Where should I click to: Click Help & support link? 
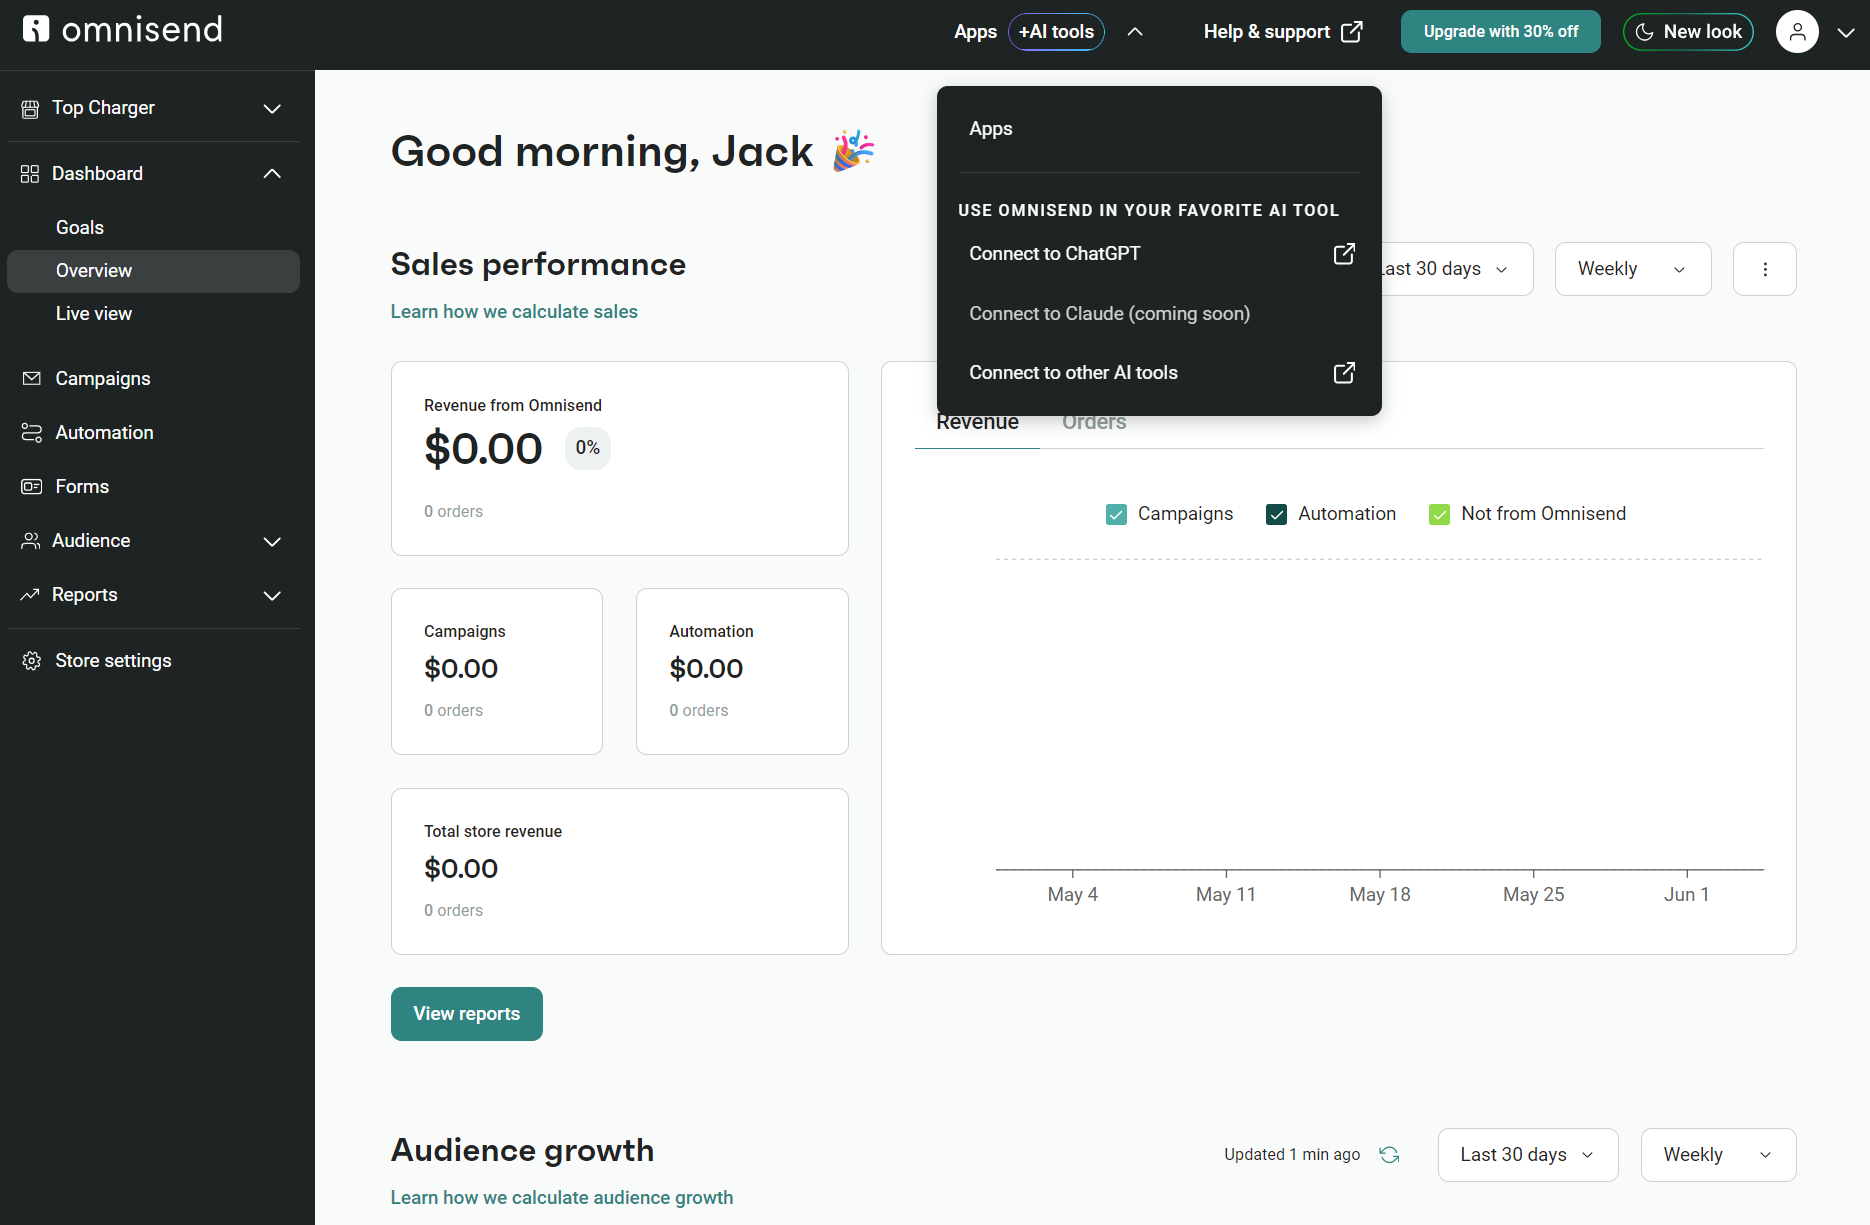[x=1283, y=32]
